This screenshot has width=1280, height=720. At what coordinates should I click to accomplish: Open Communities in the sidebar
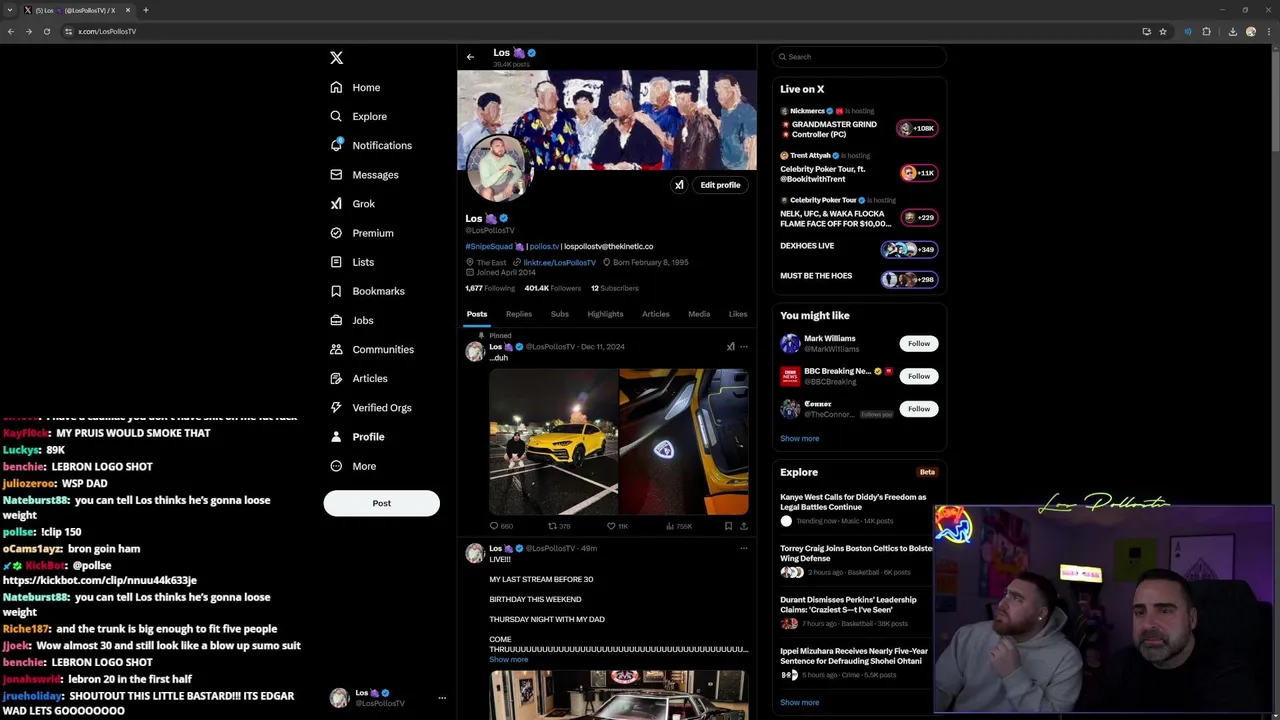(371, 349)
